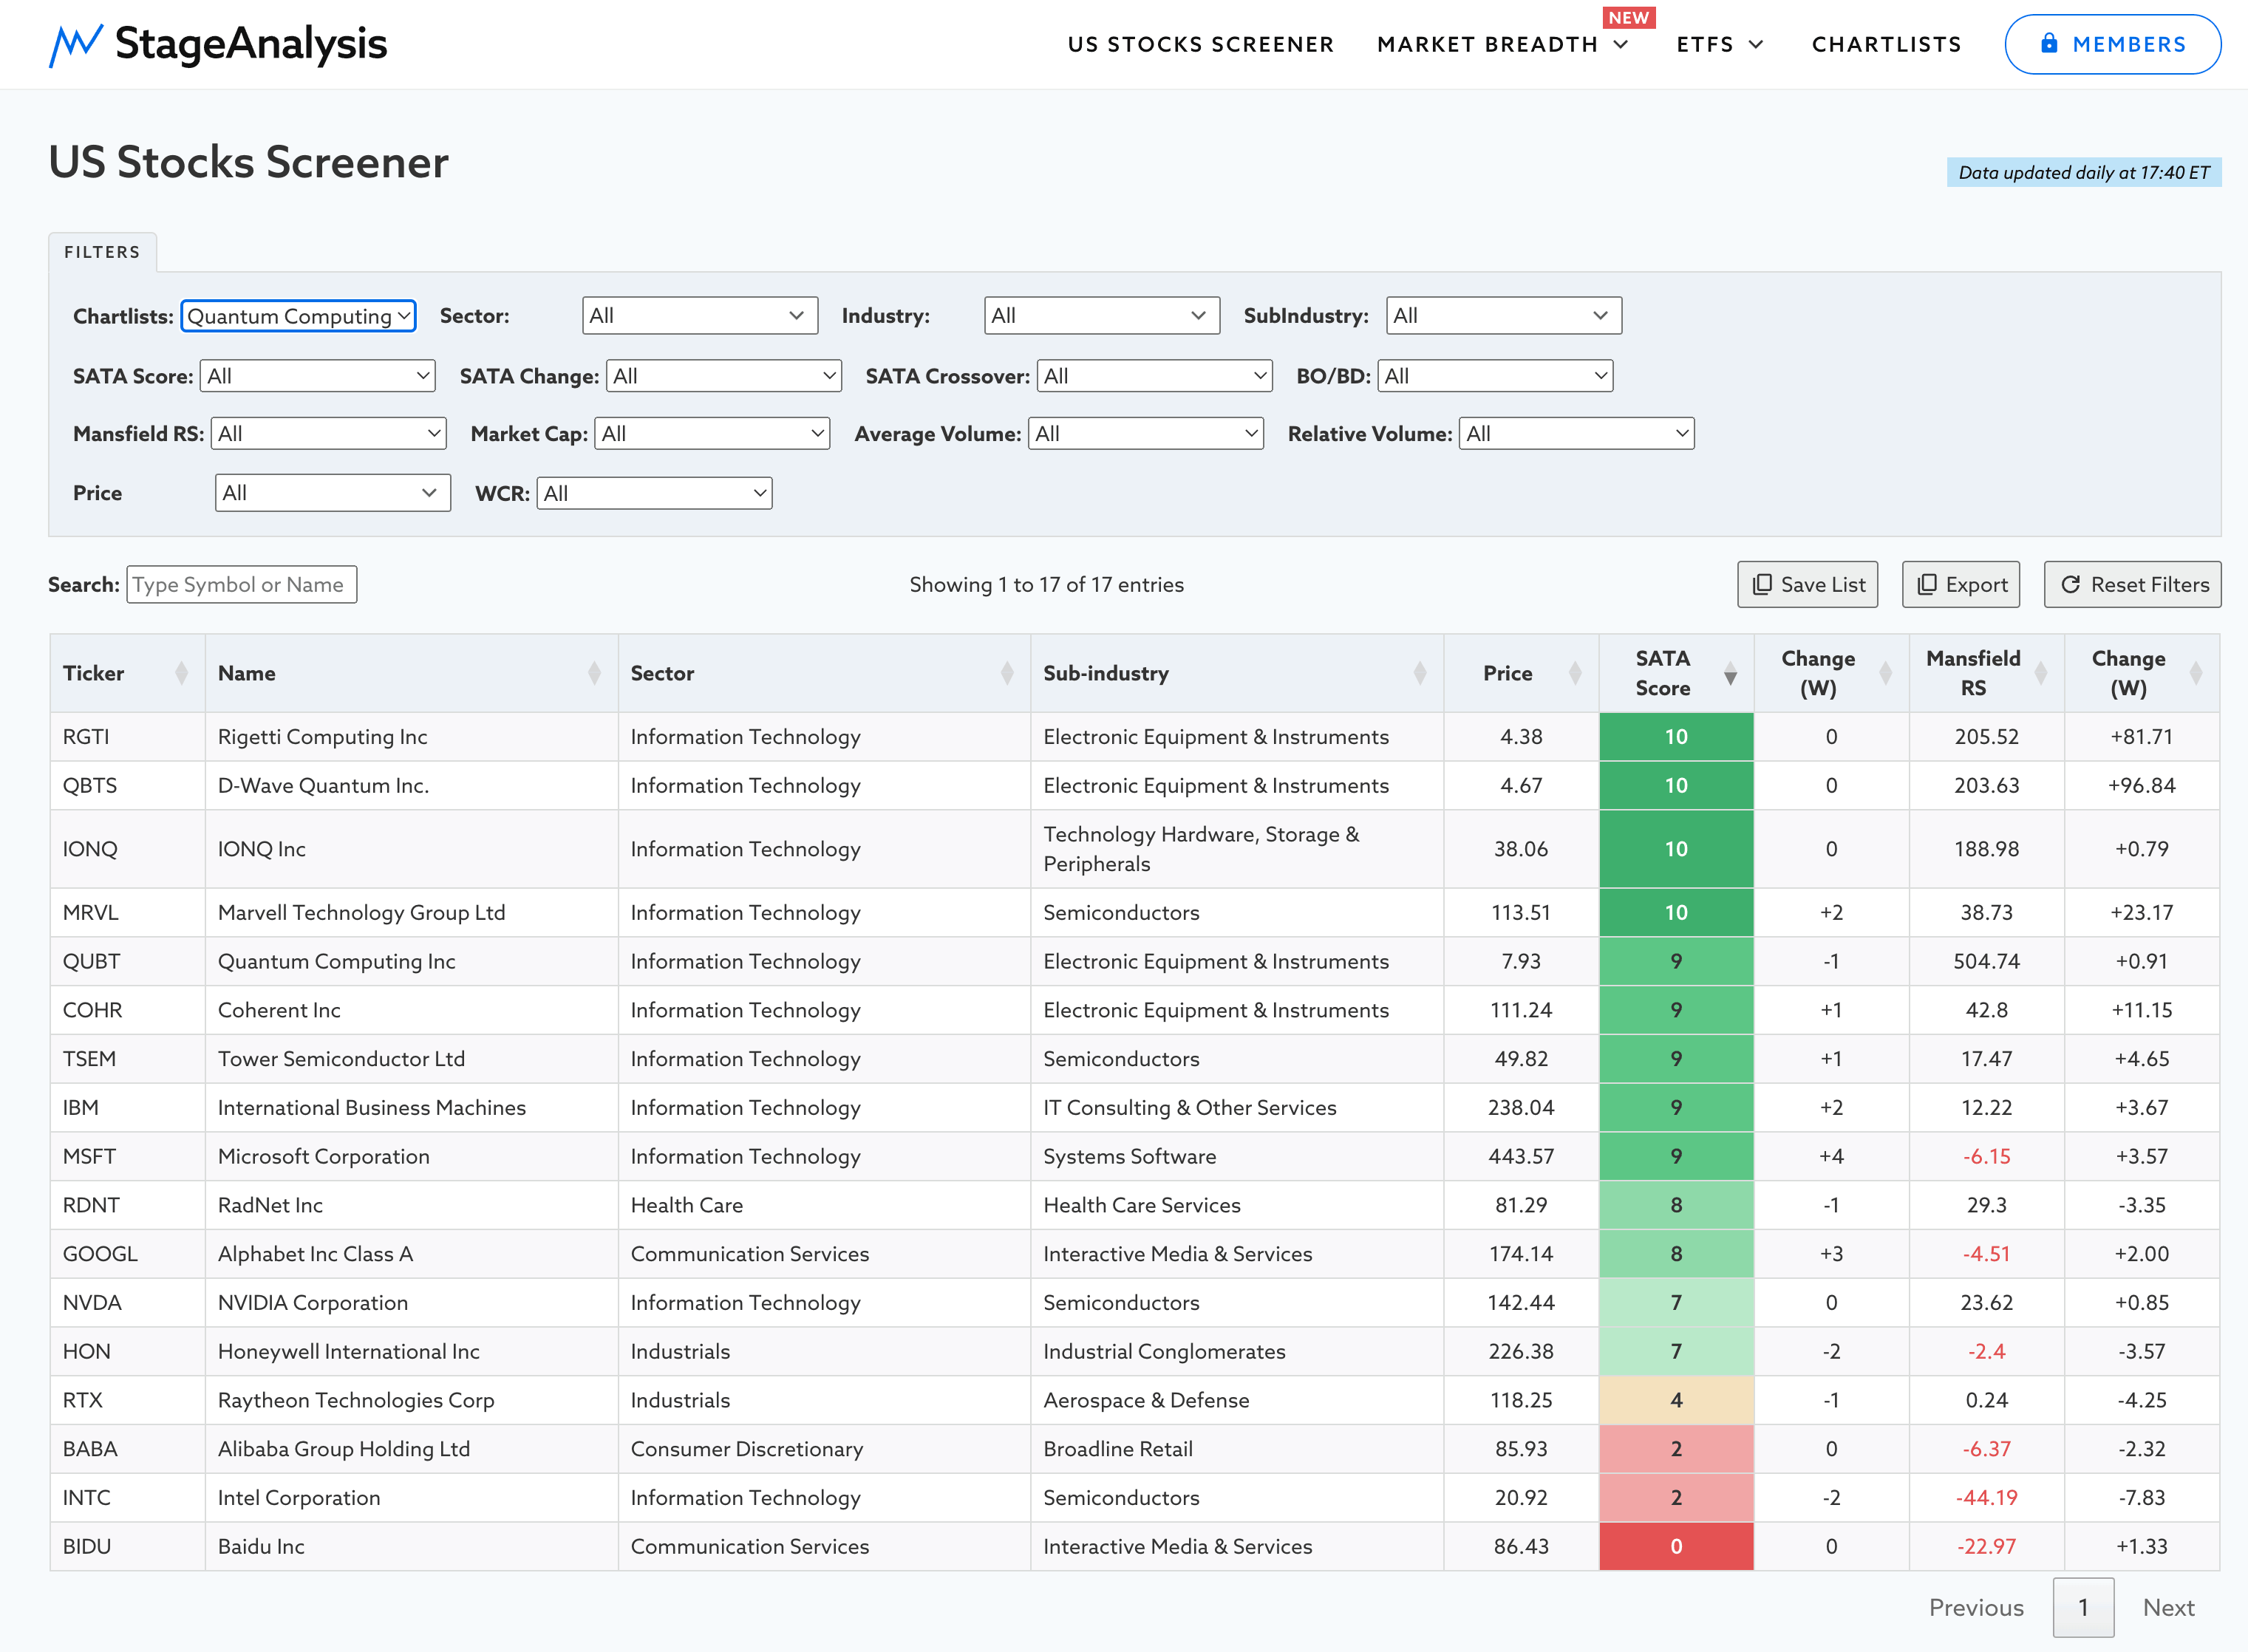Image resolution: width=2248 pixels, height=1652 pixels.
Task: Open the WCR filter dropdown
Action: (x=655, y=493)
